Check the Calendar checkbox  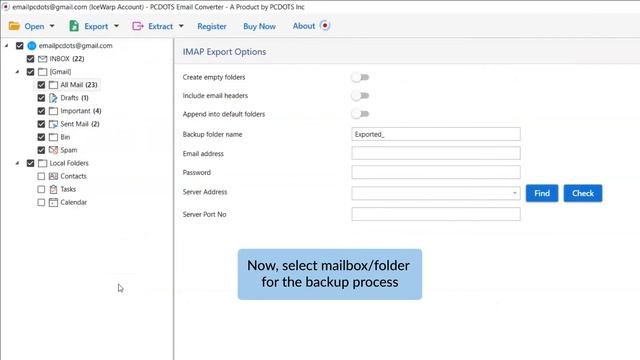coord(41,202)
